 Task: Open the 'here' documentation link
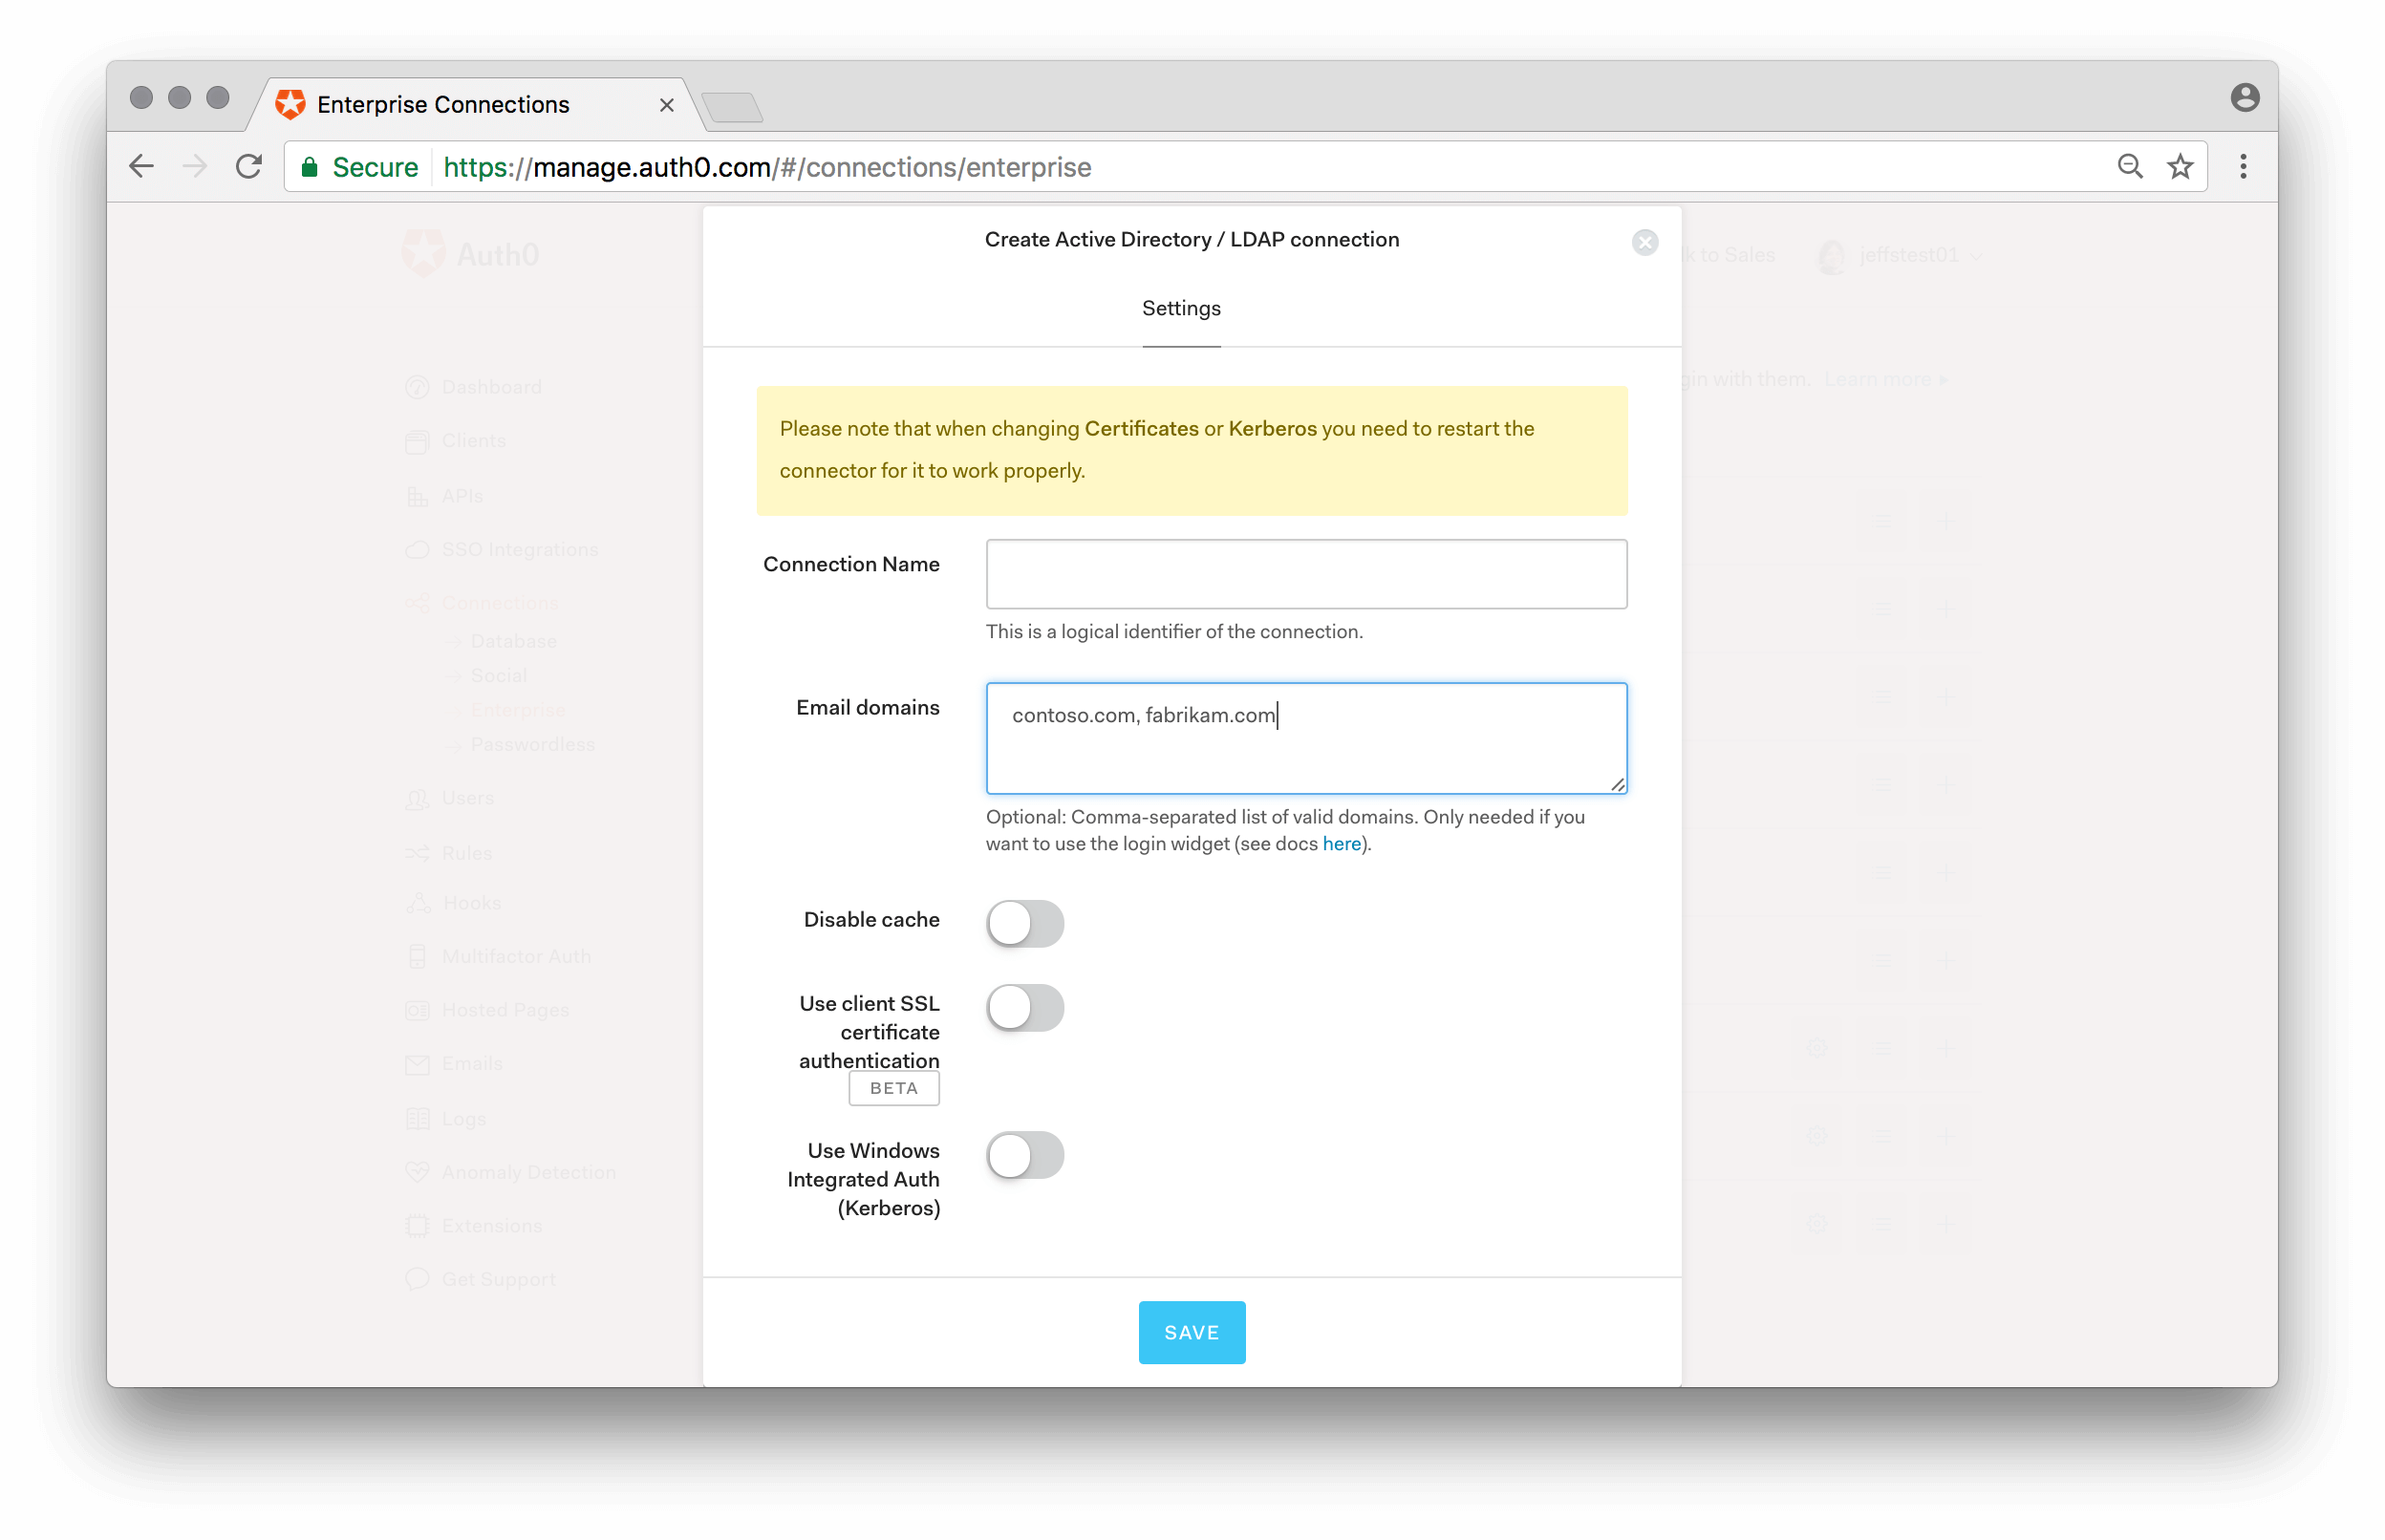1341,843
